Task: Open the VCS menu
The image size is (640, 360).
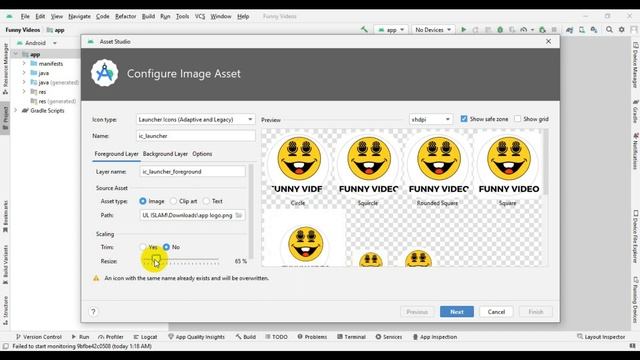Action: (x=200, y=16)
